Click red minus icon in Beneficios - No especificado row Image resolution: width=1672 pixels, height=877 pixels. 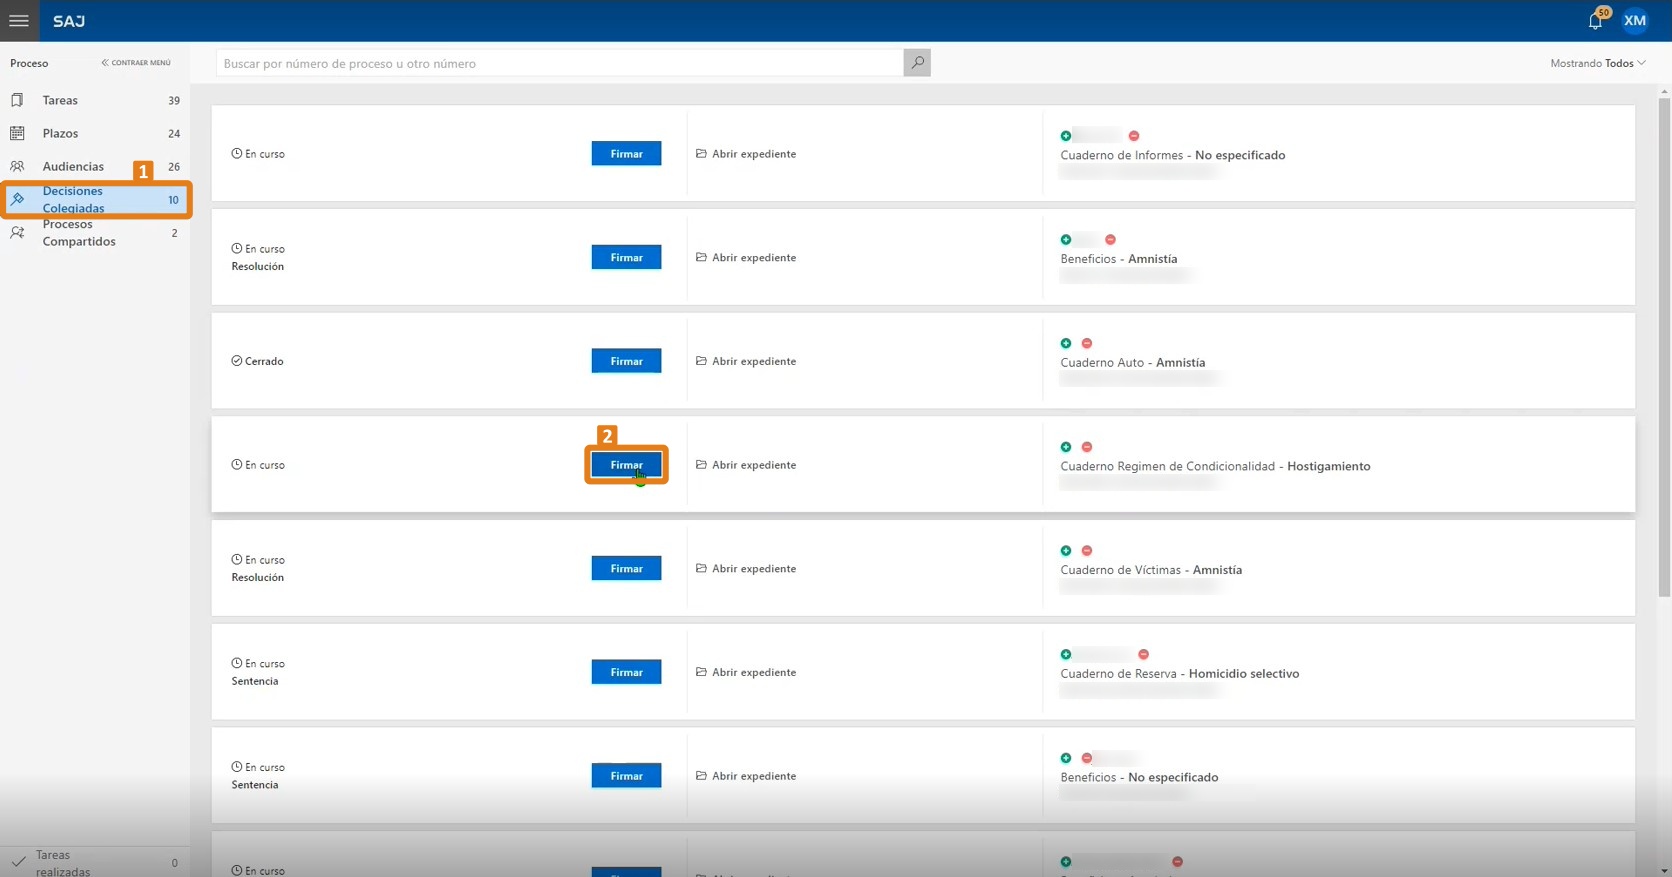point(1087,758)
